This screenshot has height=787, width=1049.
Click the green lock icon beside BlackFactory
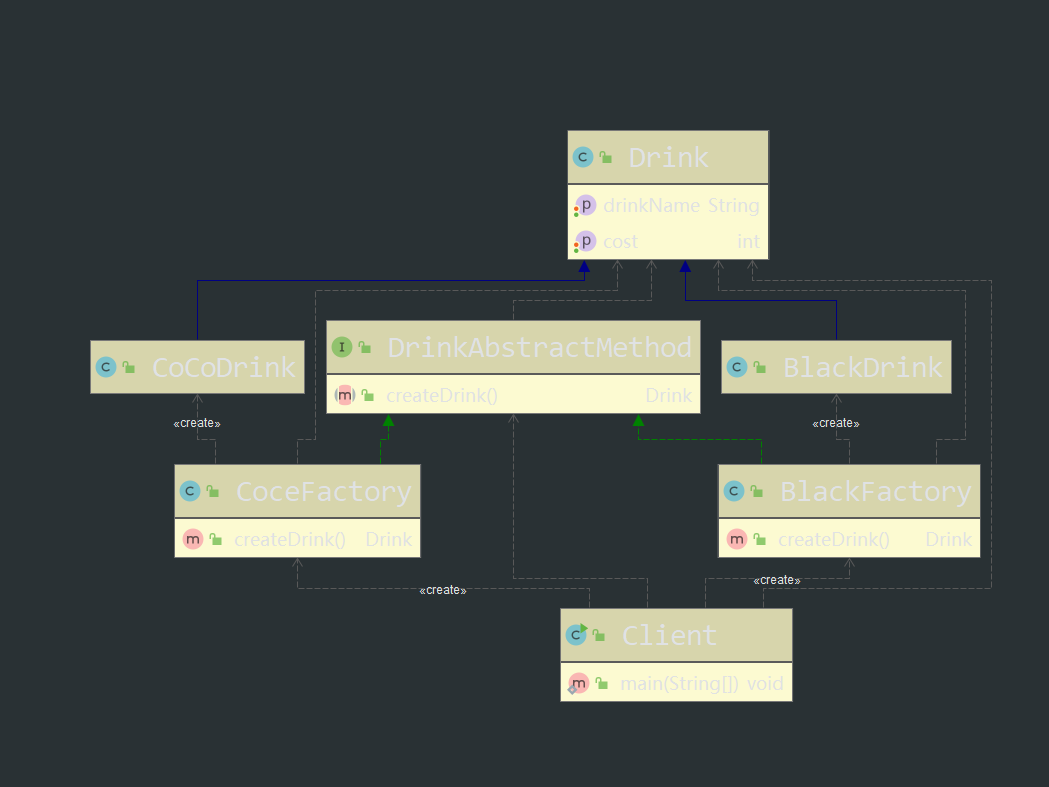758,492
